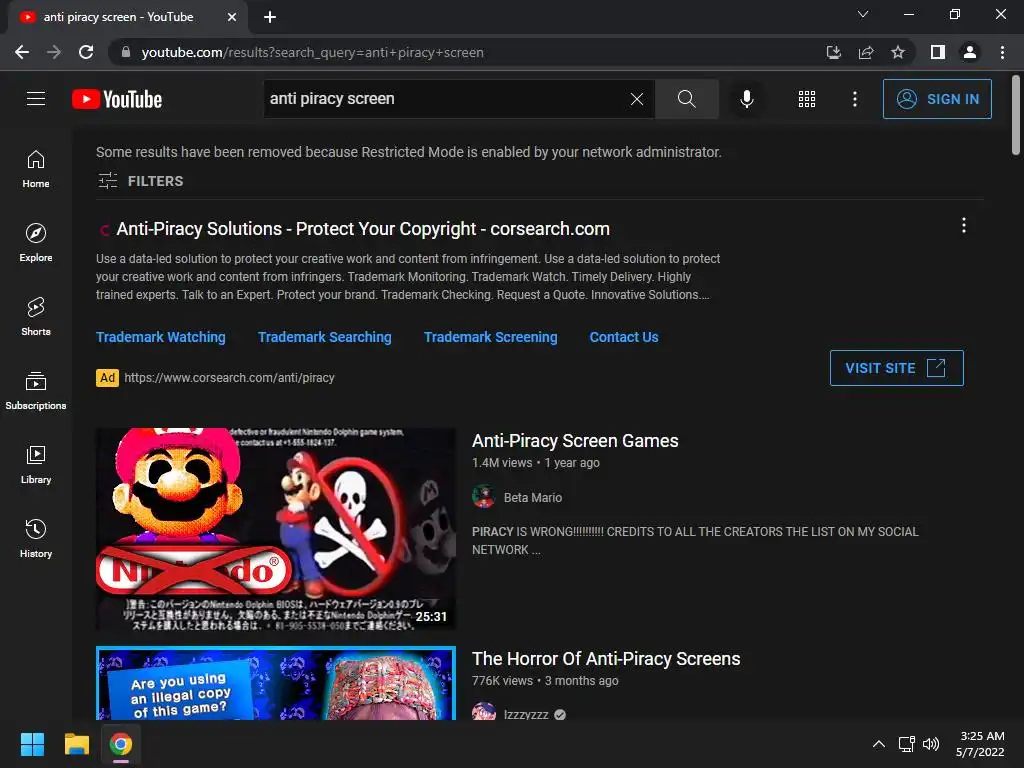Screen dimensions: 1024x768
Task: Select the anti piracy screen YouTube tab
Action: [x=127, y=17]
